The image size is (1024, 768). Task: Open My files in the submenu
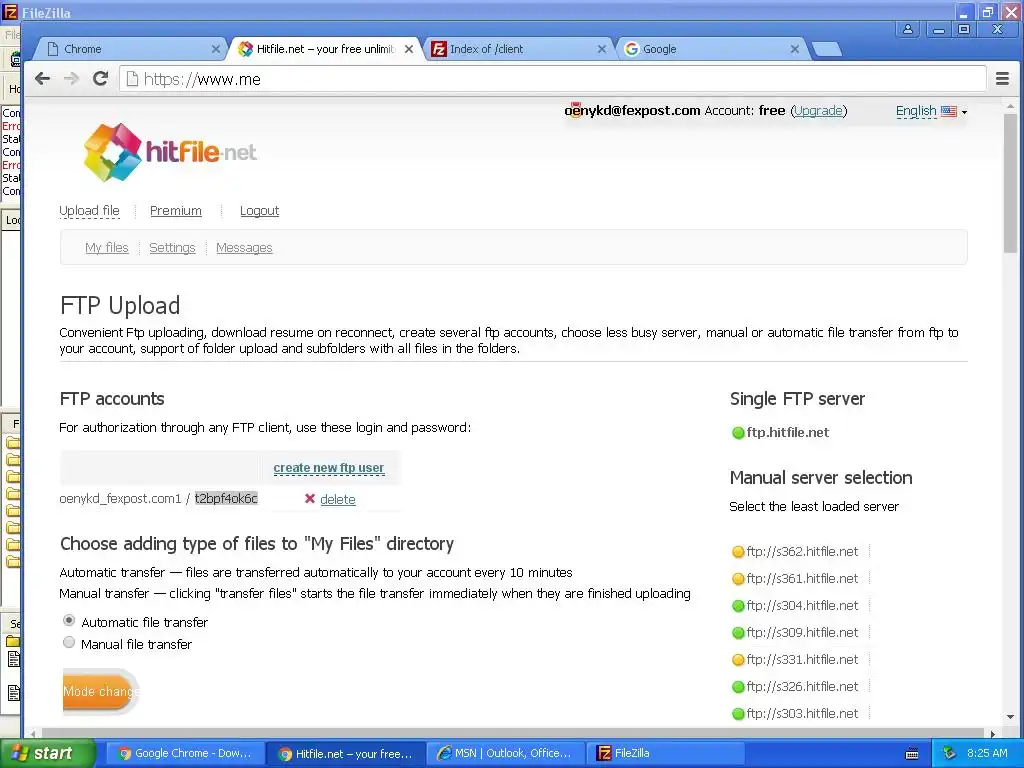click(x=106, y=248)
